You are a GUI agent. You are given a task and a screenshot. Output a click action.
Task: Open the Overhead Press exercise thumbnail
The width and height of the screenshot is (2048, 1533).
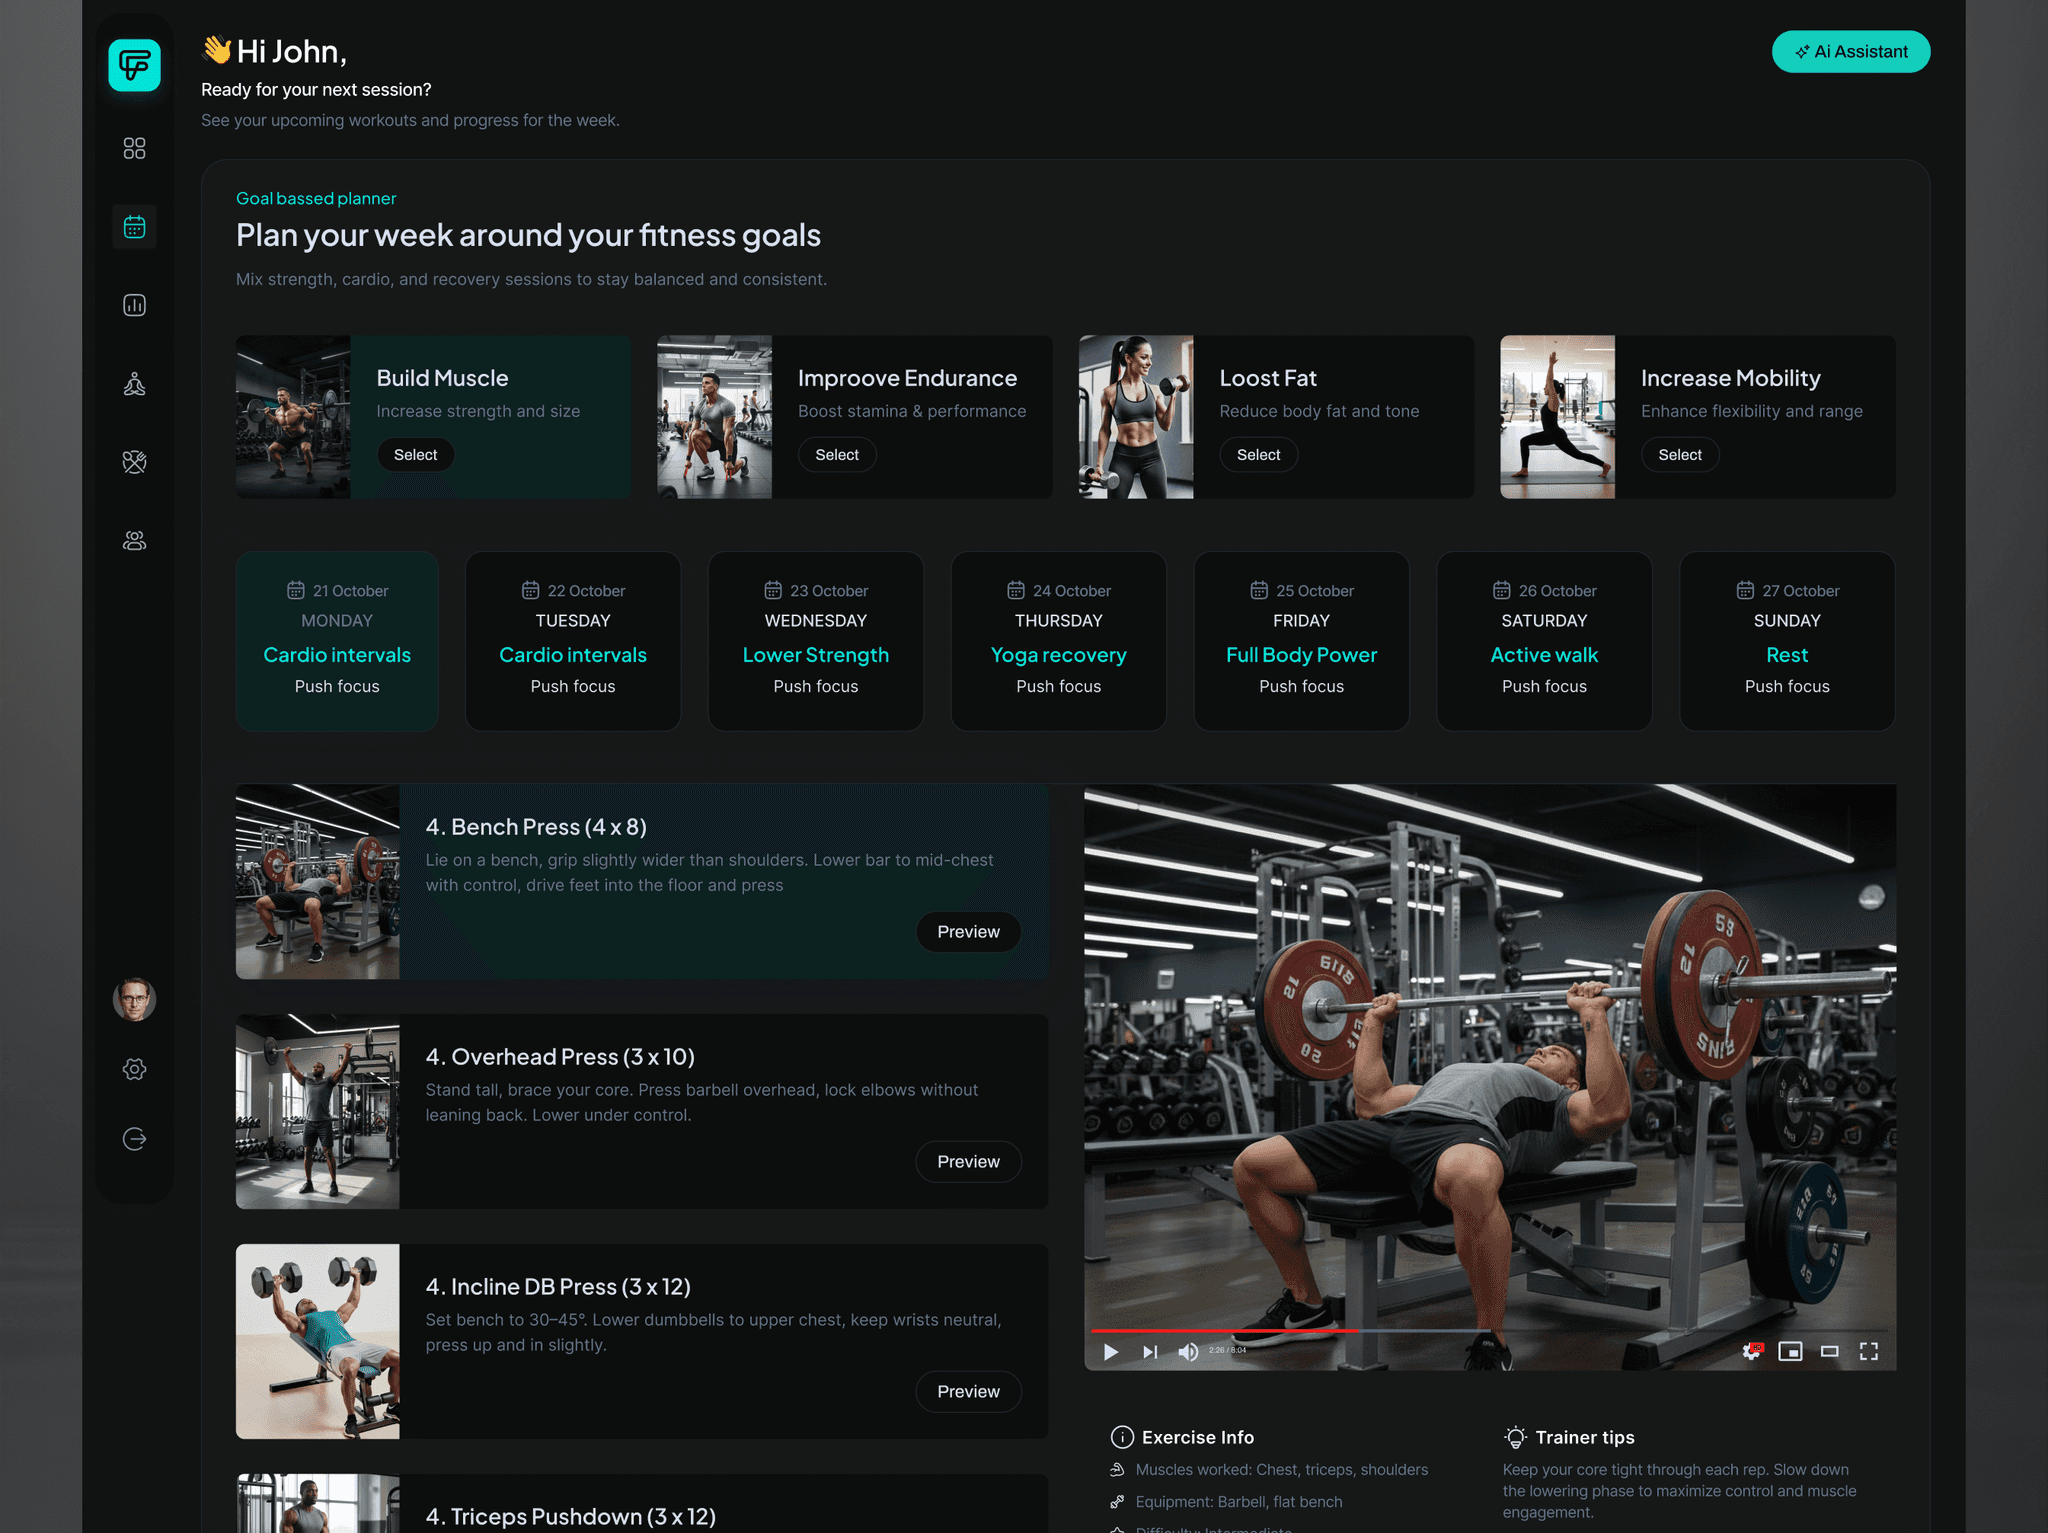click(x=318, y=1112)
